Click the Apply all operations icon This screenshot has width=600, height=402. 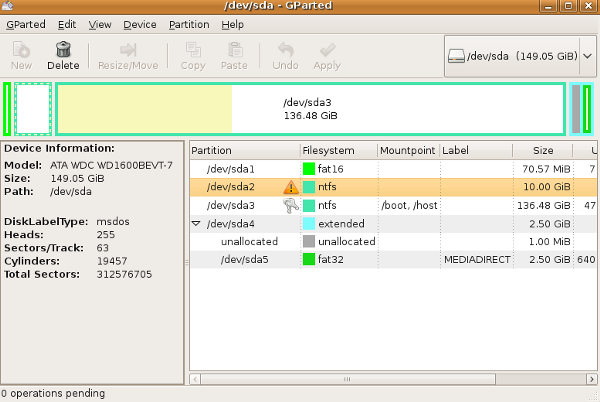click(x=327, y=50)
